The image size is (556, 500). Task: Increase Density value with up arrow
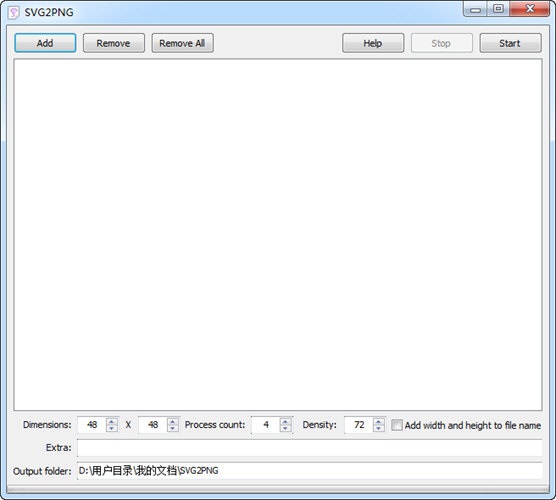[379, 421]
